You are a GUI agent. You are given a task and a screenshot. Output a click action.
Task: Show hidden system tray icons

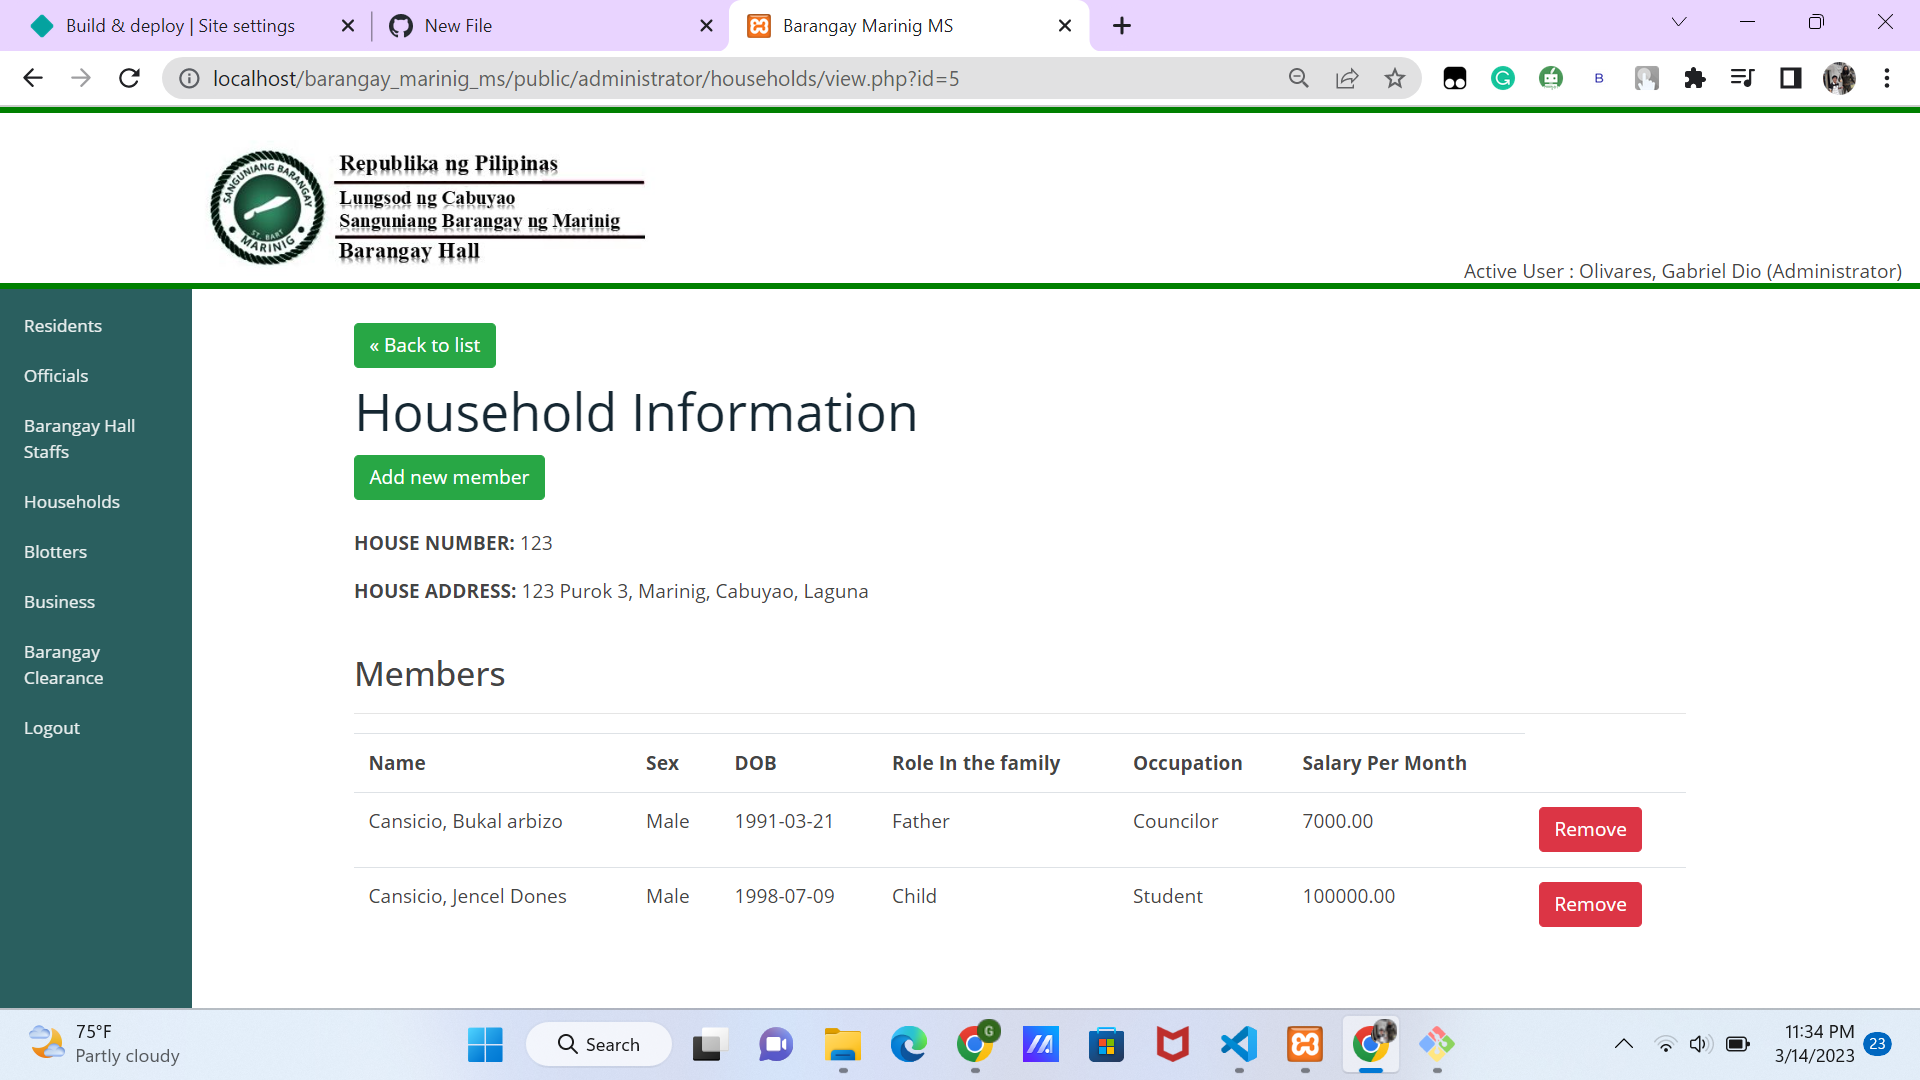pyautogui.click(x=1624, y=1044)
